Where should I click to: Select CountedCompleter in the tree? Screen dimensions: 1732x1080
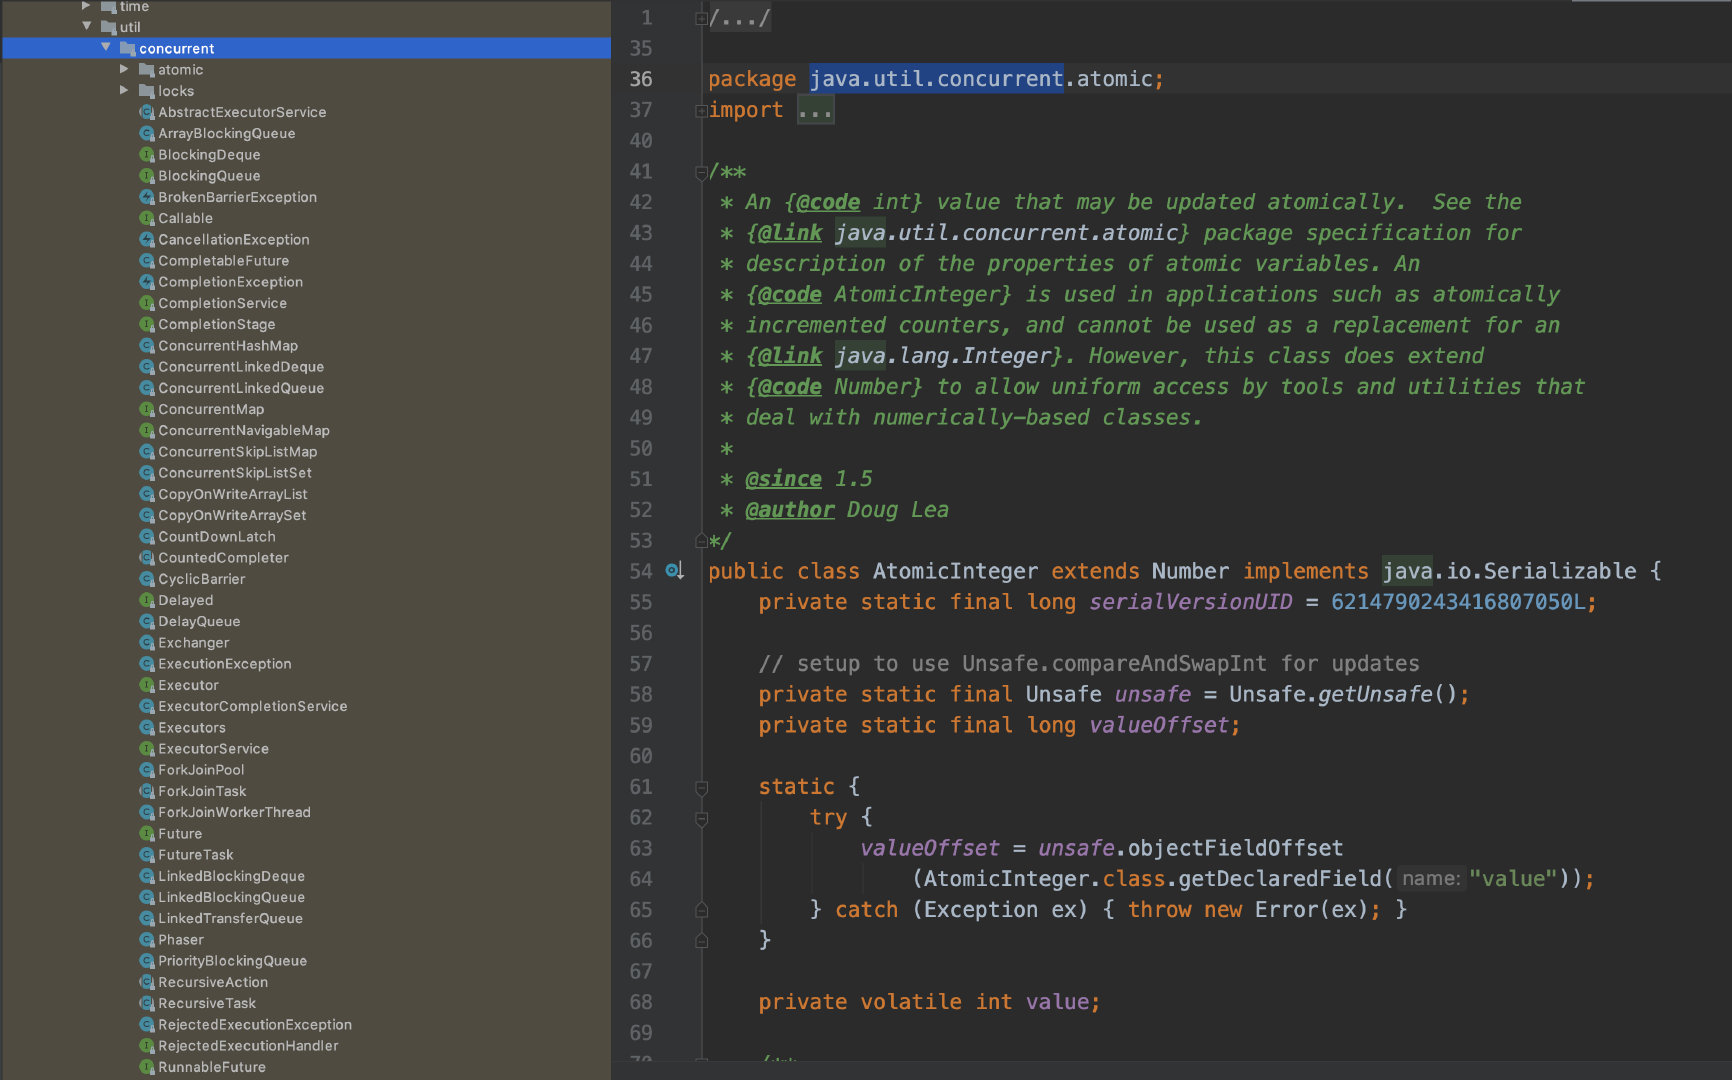pos(223,558)
